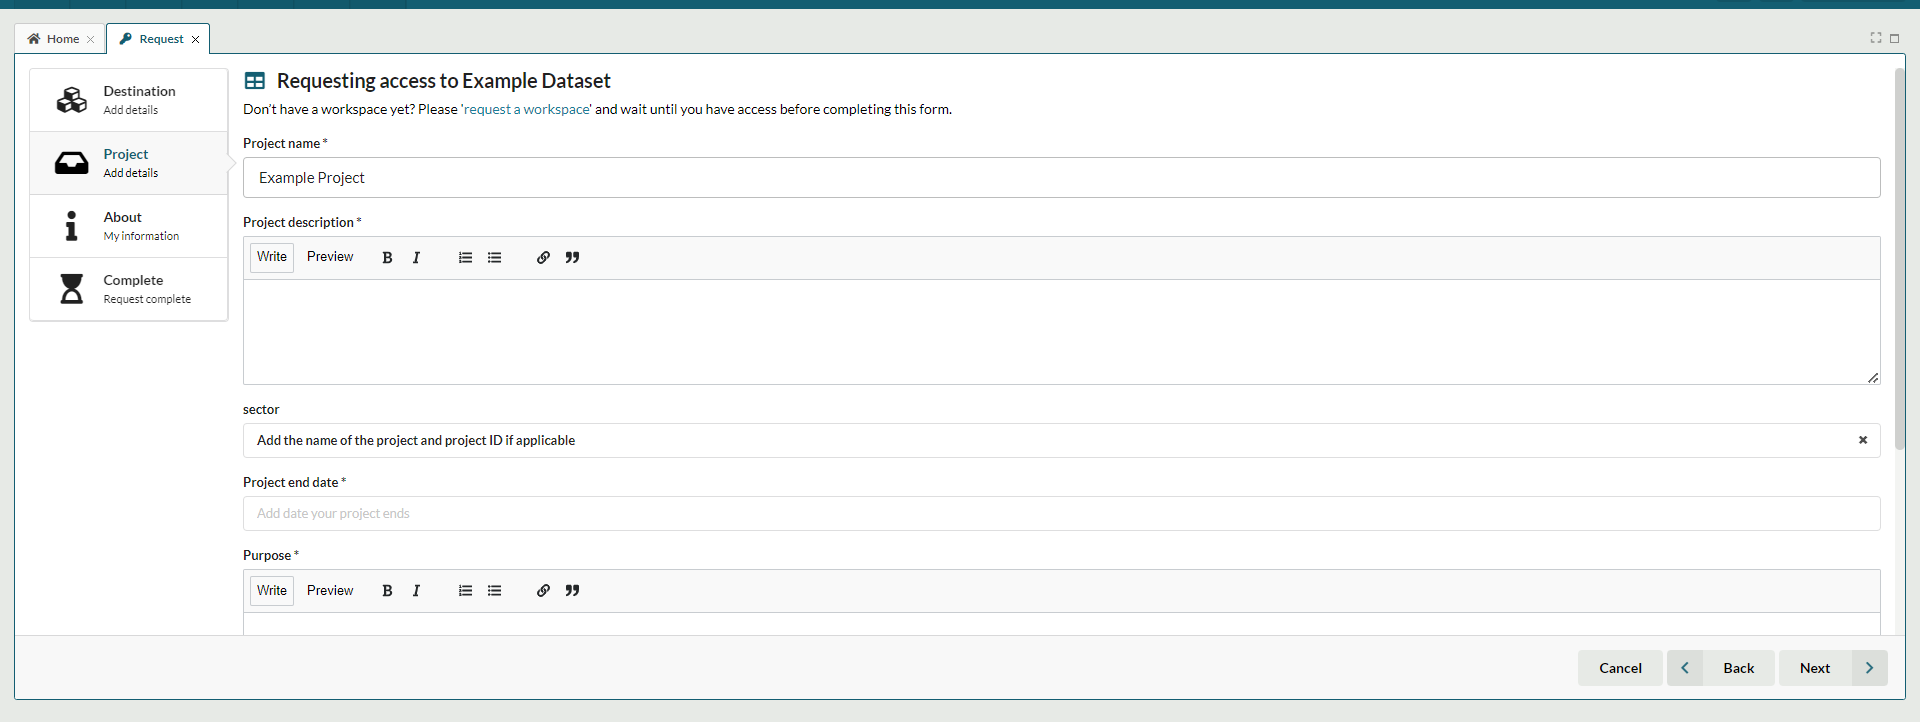
Task: Insert bullet list in Project description
Action: click(x=494, y=258)
